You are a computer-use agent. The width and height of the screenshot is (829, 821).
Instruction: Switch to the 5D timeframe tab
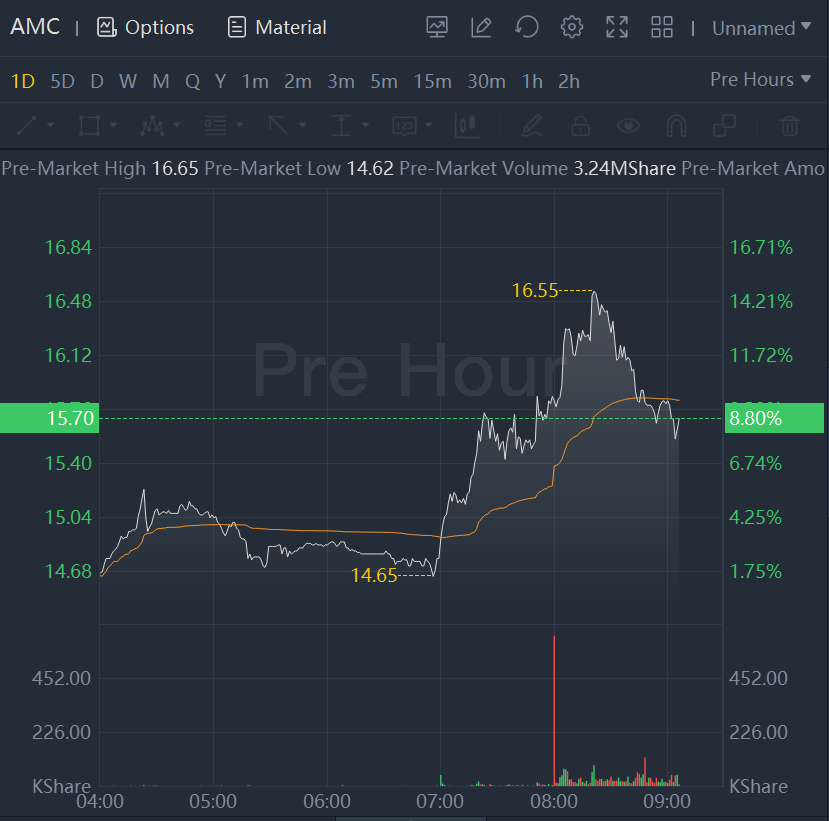click(62, 81)
